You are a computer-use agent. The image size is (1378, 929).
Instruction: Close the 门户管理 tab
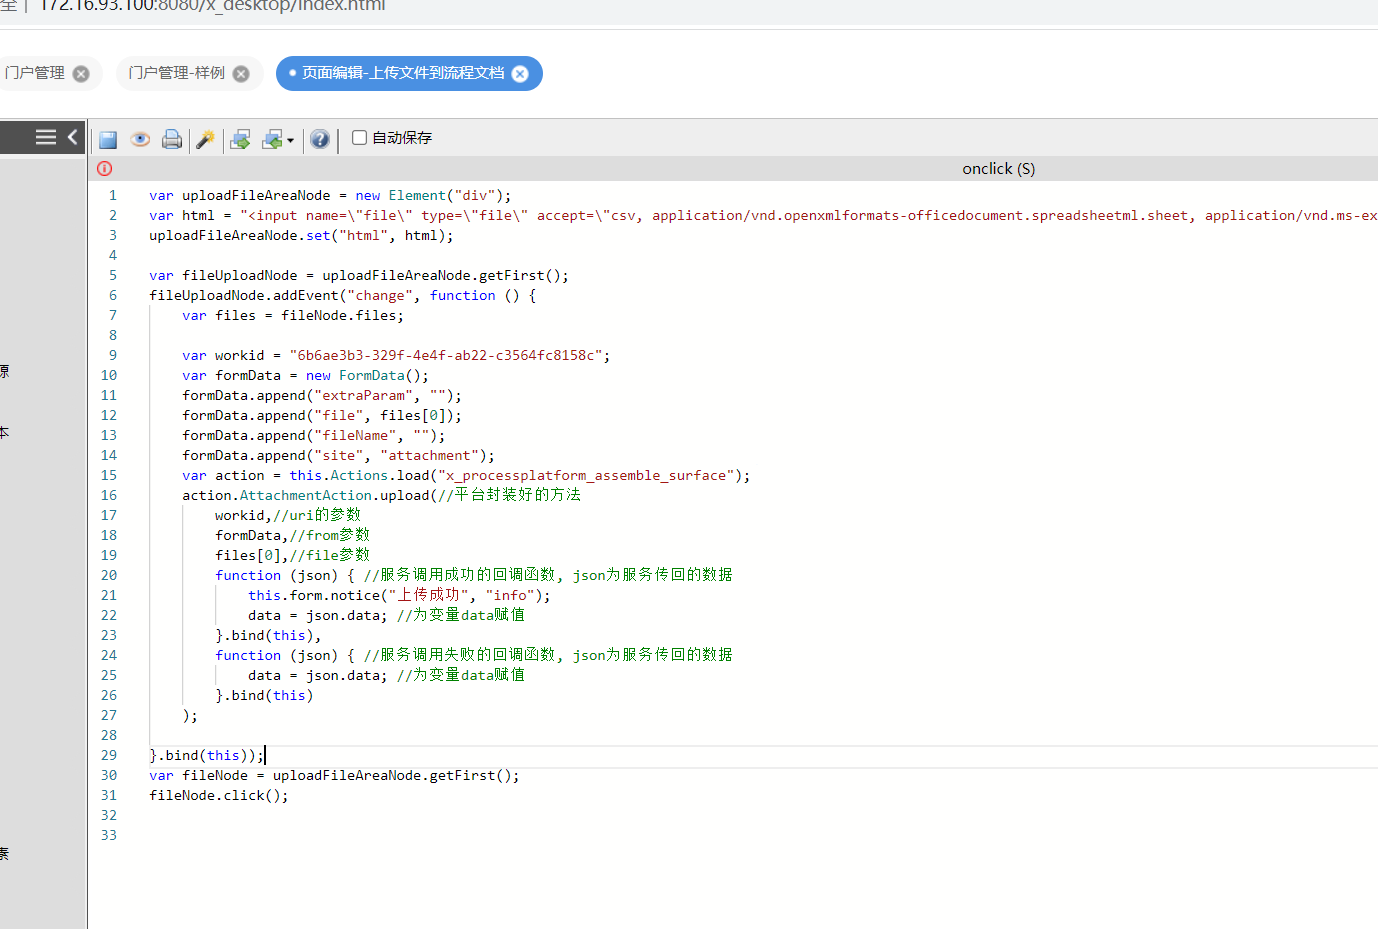(x=81, y=74)
